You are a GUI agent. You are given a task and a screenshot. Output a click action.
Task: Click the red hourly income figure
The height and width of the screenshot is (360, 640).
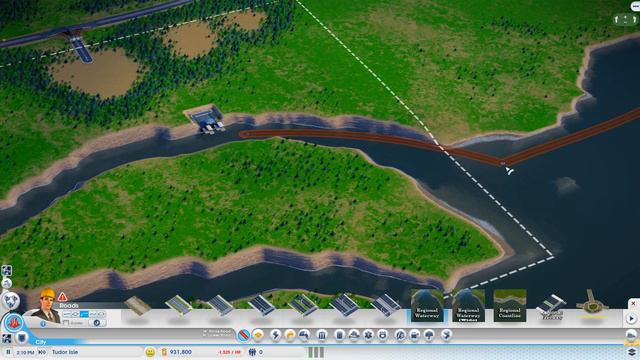tap(229, 352)
